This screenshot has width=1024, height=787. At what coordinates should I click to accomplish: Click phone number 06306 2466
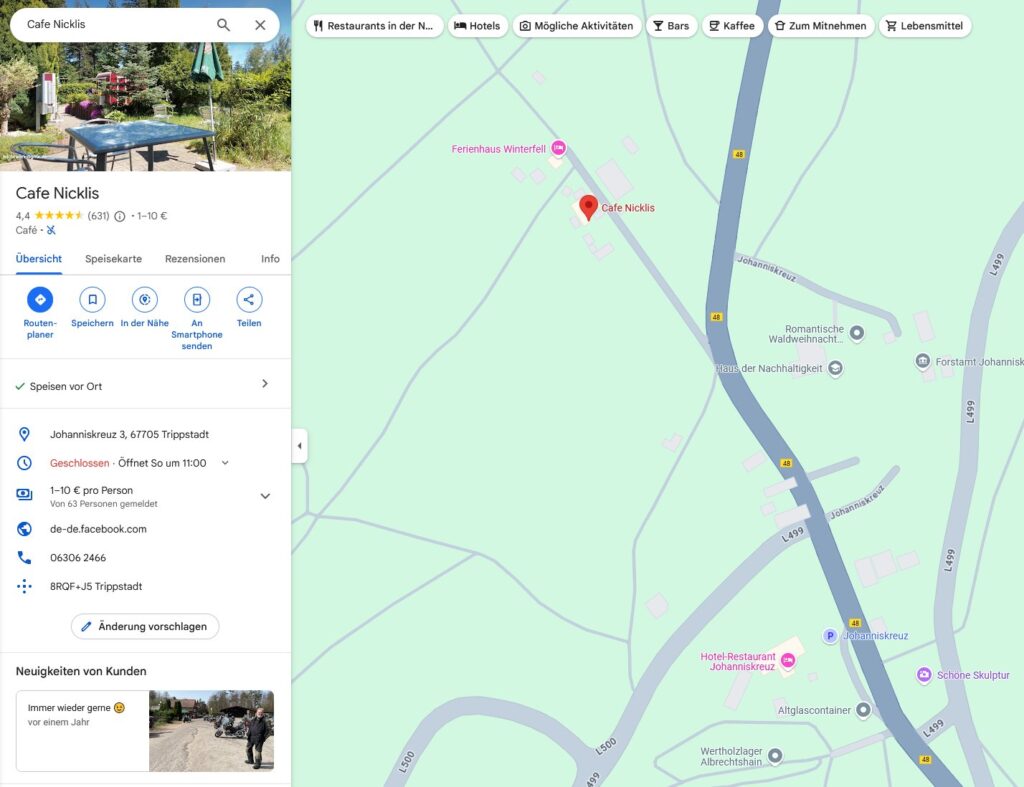pyautogui.click(x=78, y=558)
